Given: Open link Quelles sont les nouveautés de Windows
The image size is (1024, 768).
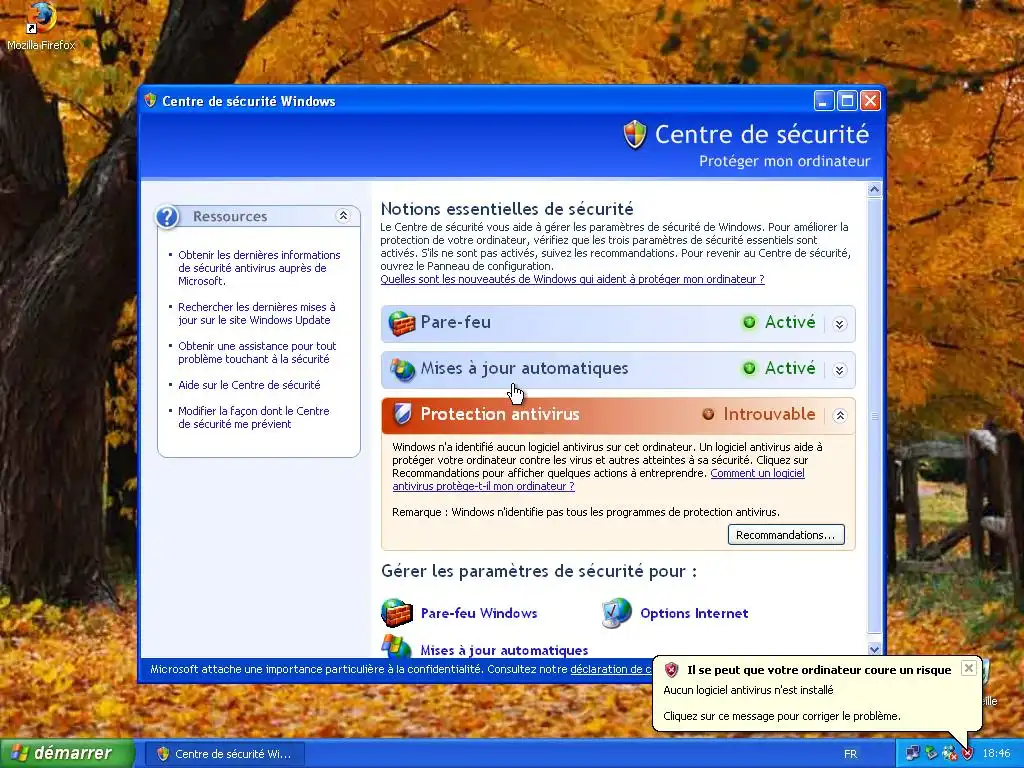Looking at the screenshot, I should click(x=572, y=279).
